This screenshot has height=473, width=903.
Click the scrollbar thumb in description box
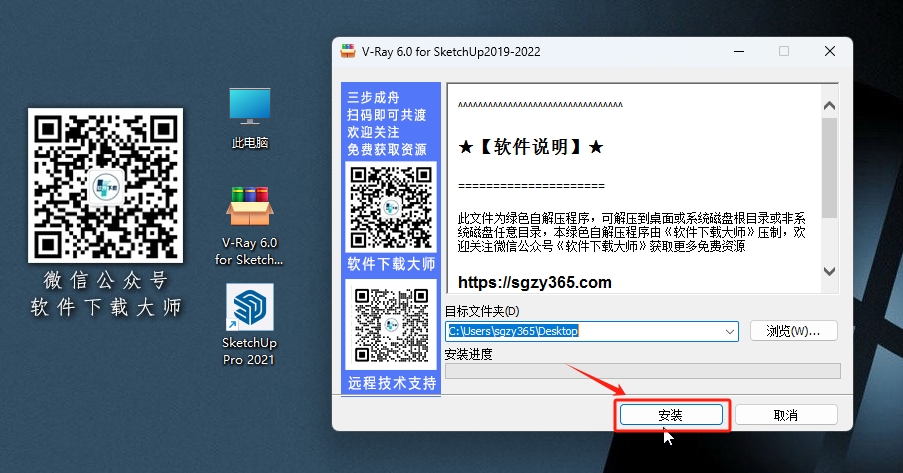click(829, 168)
